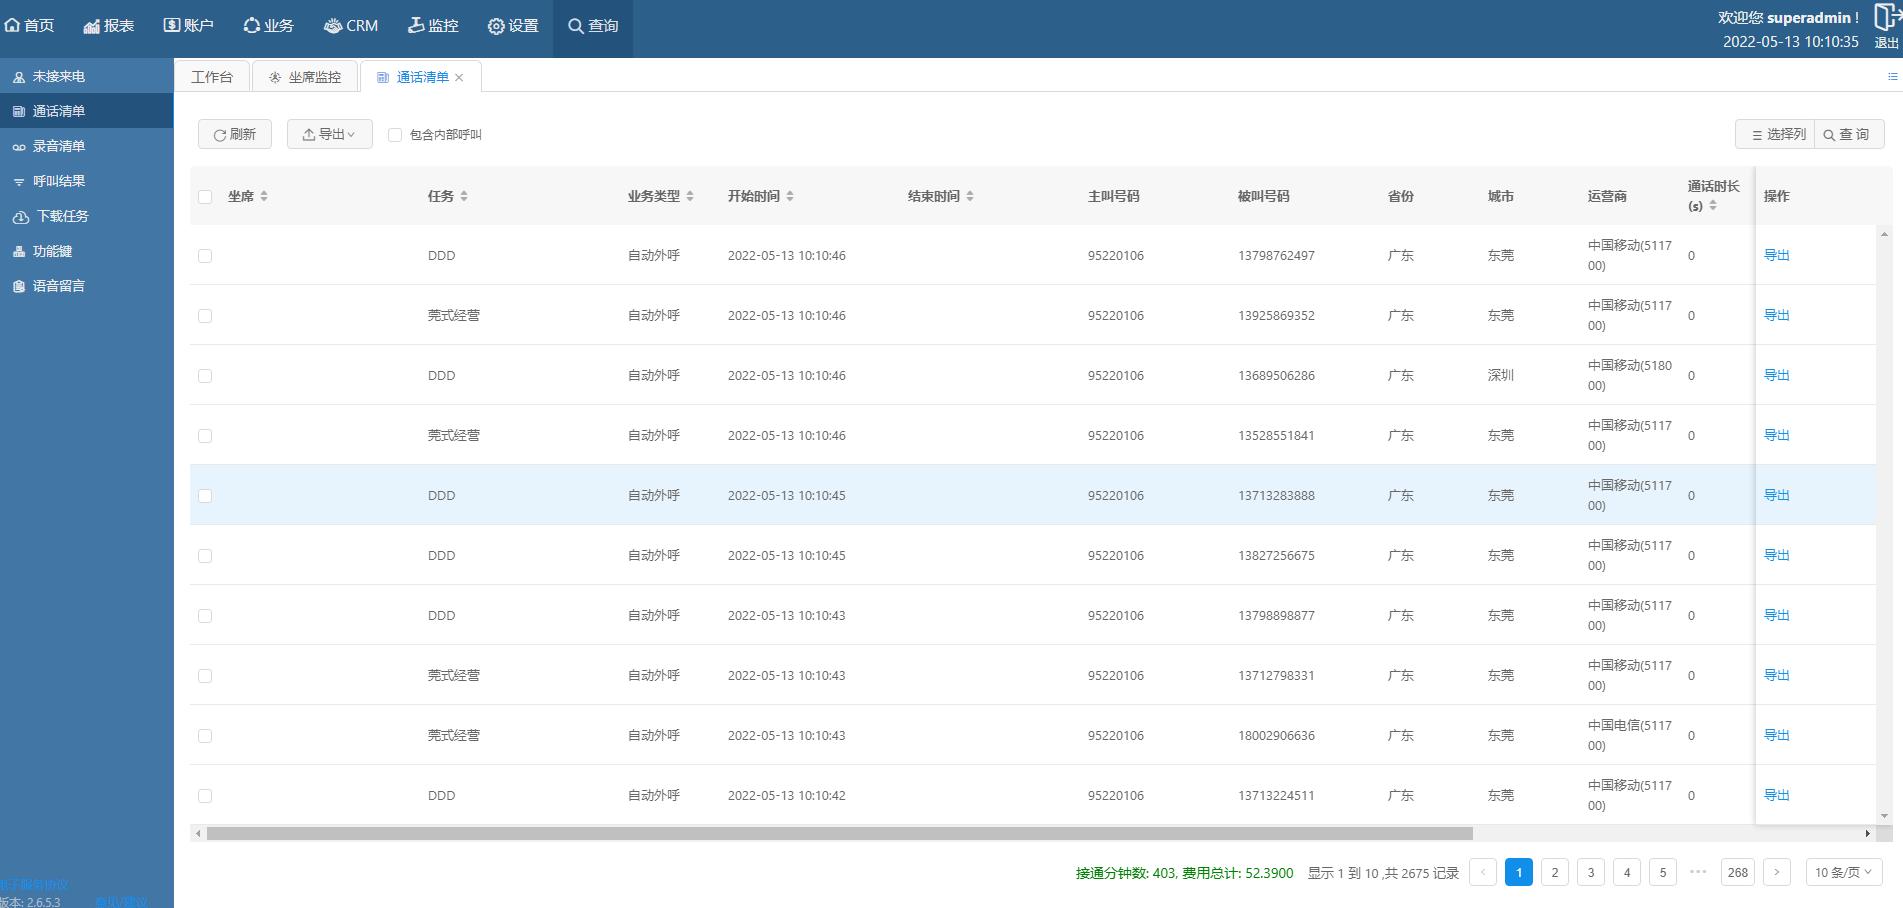Toggle the select-all header checkbox
This screenshot has height=908, width=1903.
(205, 197)
